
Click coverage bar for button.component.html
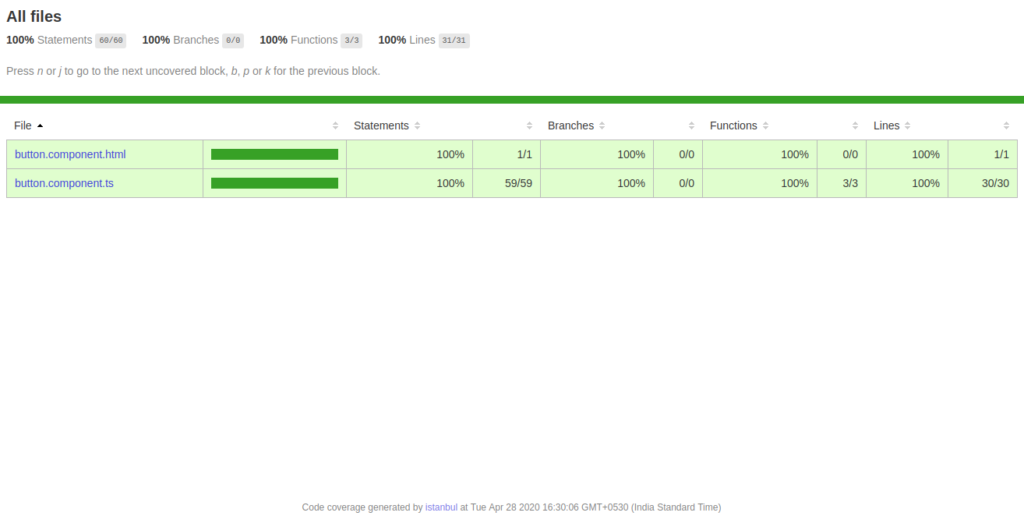click(x=274, y=155)
